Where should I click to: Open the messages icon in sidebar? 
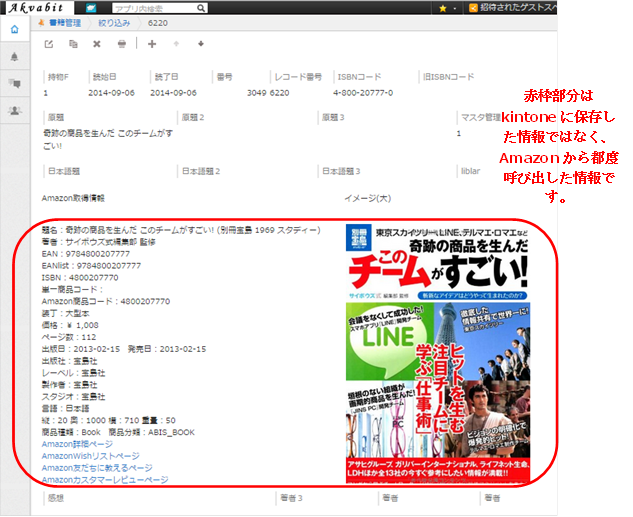click(x=15, y=84)
